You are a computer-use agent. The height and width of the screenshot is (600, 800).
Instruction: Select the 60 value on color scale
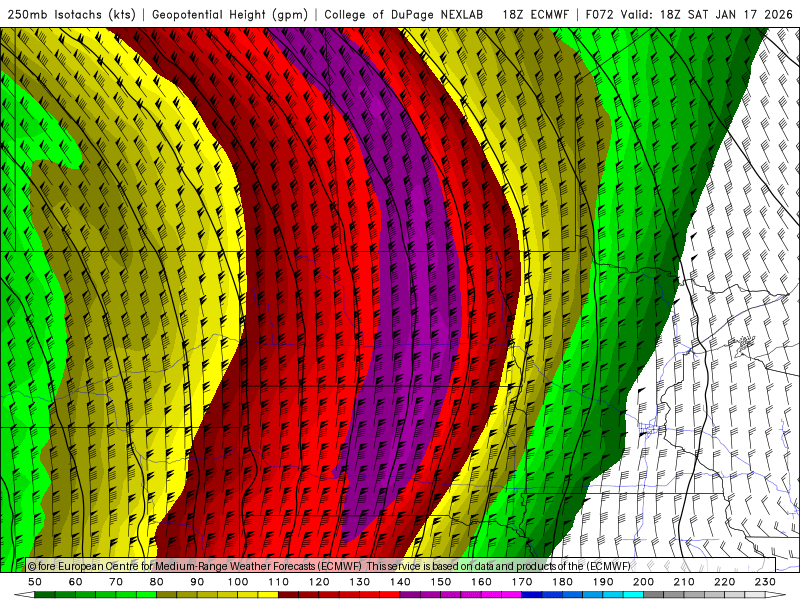(x=76, y=582)
